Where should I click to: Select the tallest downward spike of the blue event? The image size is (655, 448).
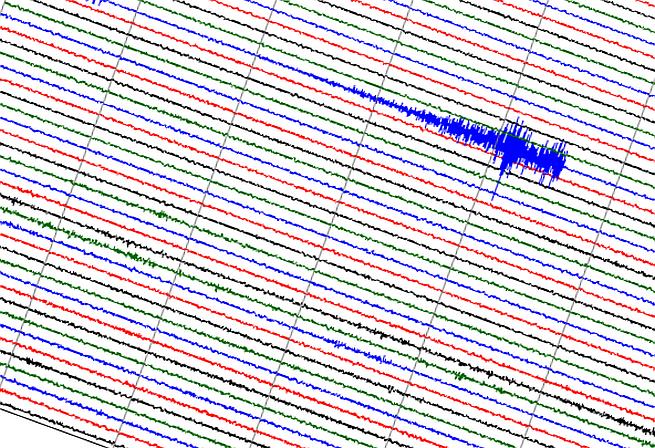495,190
